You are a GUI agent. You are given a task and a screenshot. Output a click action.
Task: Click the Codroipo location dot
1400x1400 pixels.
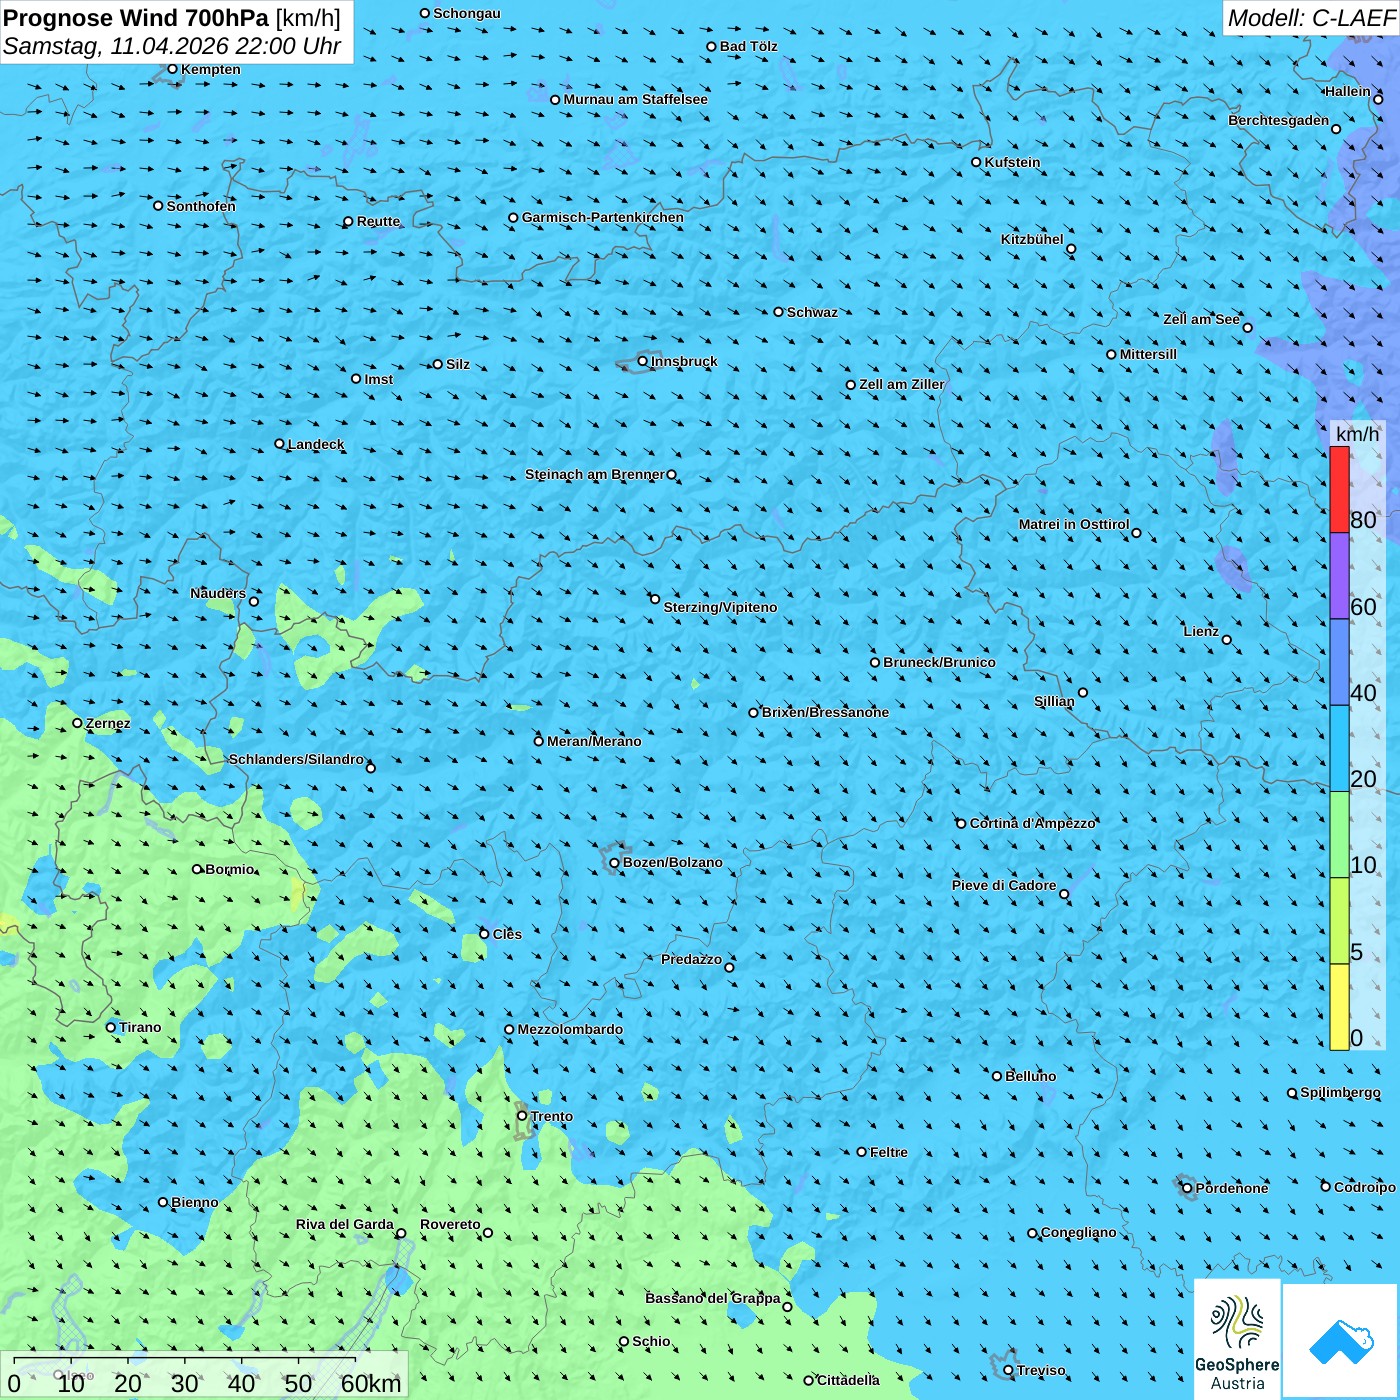pyautogui.click(x=1326, y=1187)
